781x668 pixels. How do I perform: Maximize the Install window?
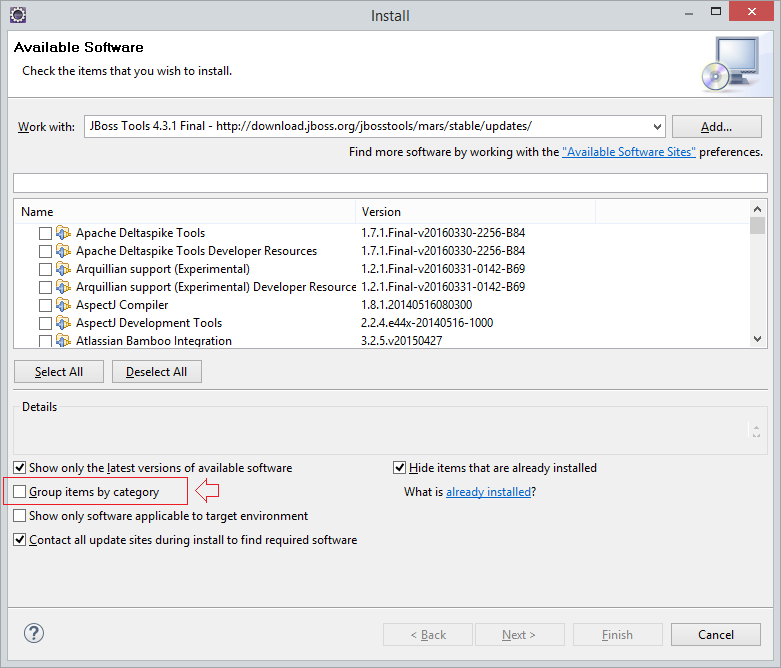[716, 12]
